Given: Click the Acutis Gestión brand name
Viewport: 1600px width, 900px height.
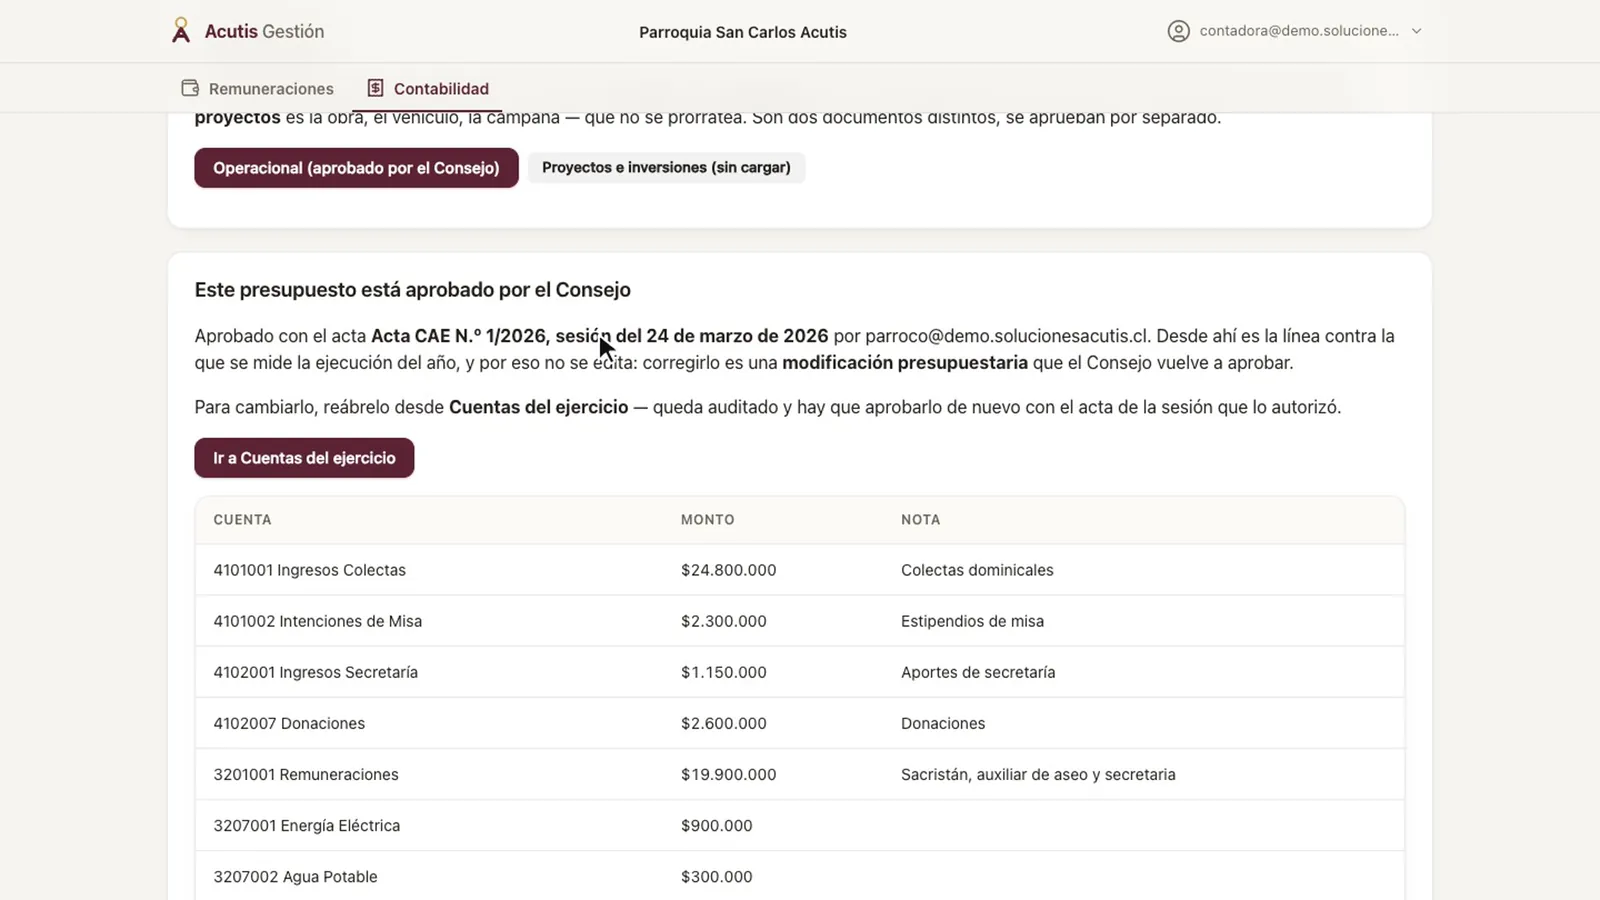Looking at the screenshot, I should 264,31.
